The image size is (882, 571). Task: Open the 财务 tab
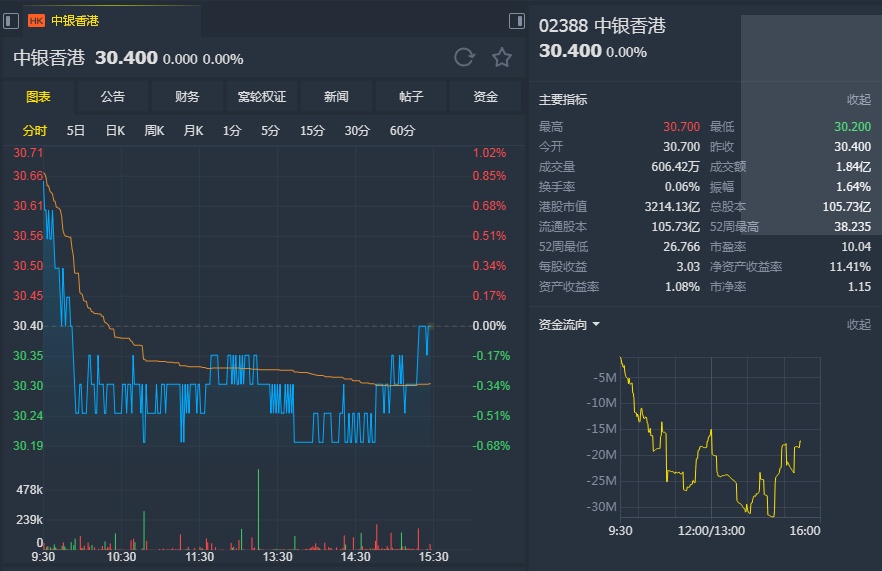tap(187, 97)
